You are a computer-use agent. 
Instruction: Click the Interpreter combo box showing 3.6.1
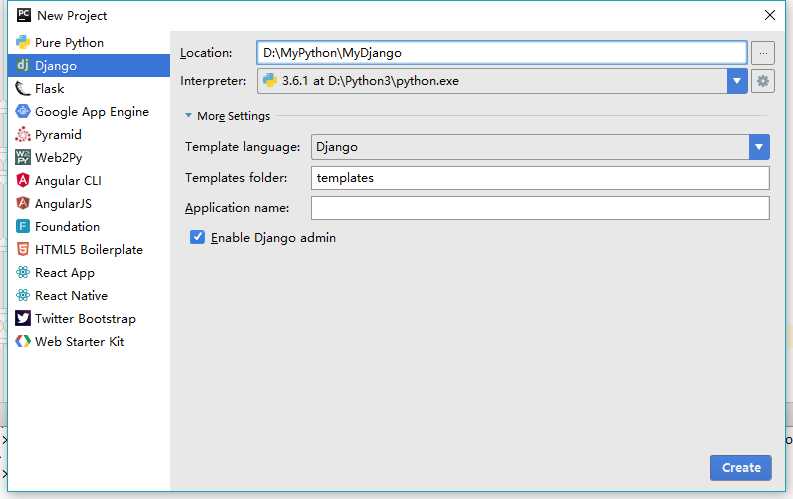(502, 81)
